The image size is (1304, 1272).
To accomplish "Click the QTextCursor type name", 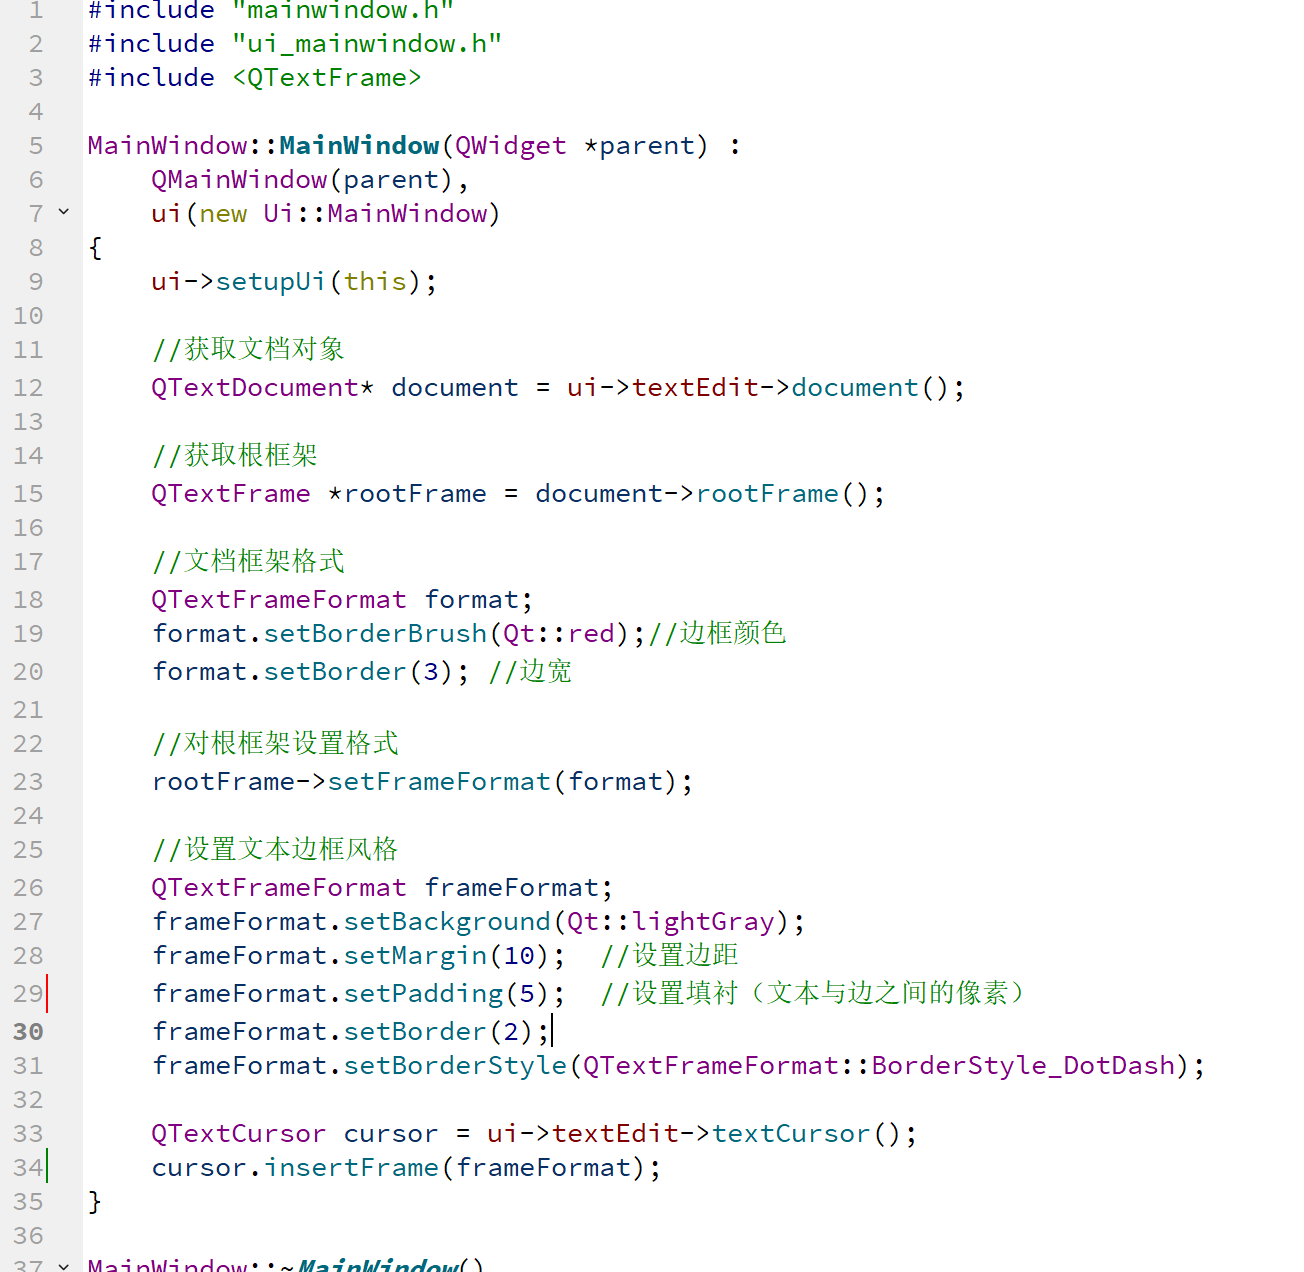I will coord(239,1134).
